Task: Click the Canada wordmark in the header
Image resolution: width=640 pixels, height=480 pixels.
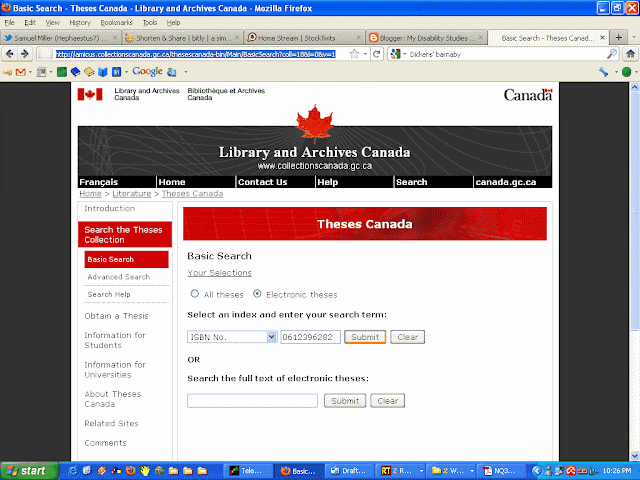Action: pyautogui.click(x=528, y=95)
